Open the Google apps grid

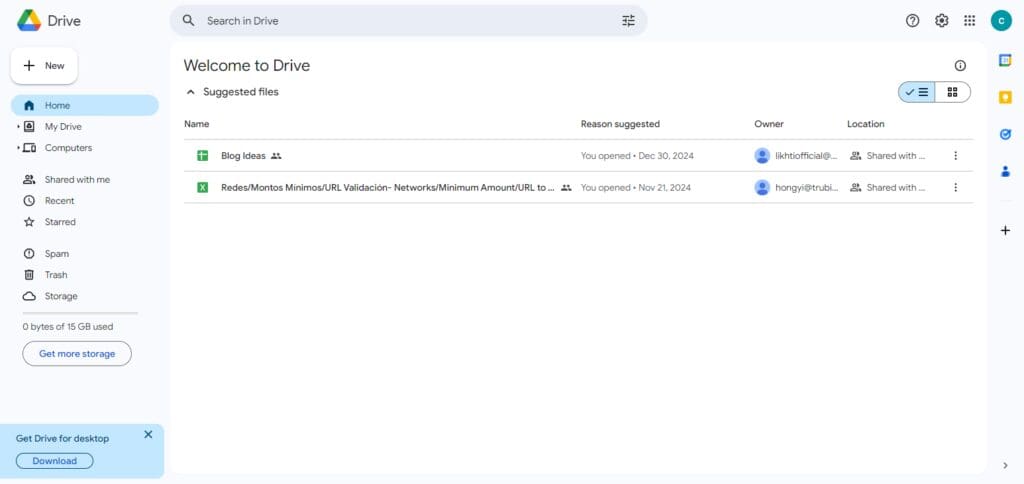click(x=970, y=20)
